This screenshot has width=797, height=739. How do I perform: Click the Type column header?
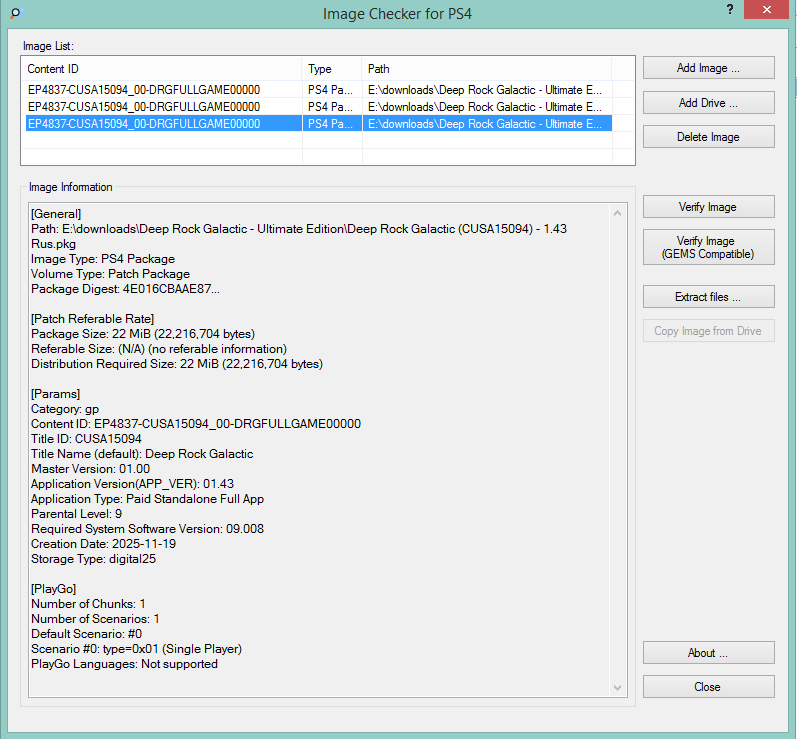pos(332,69)
